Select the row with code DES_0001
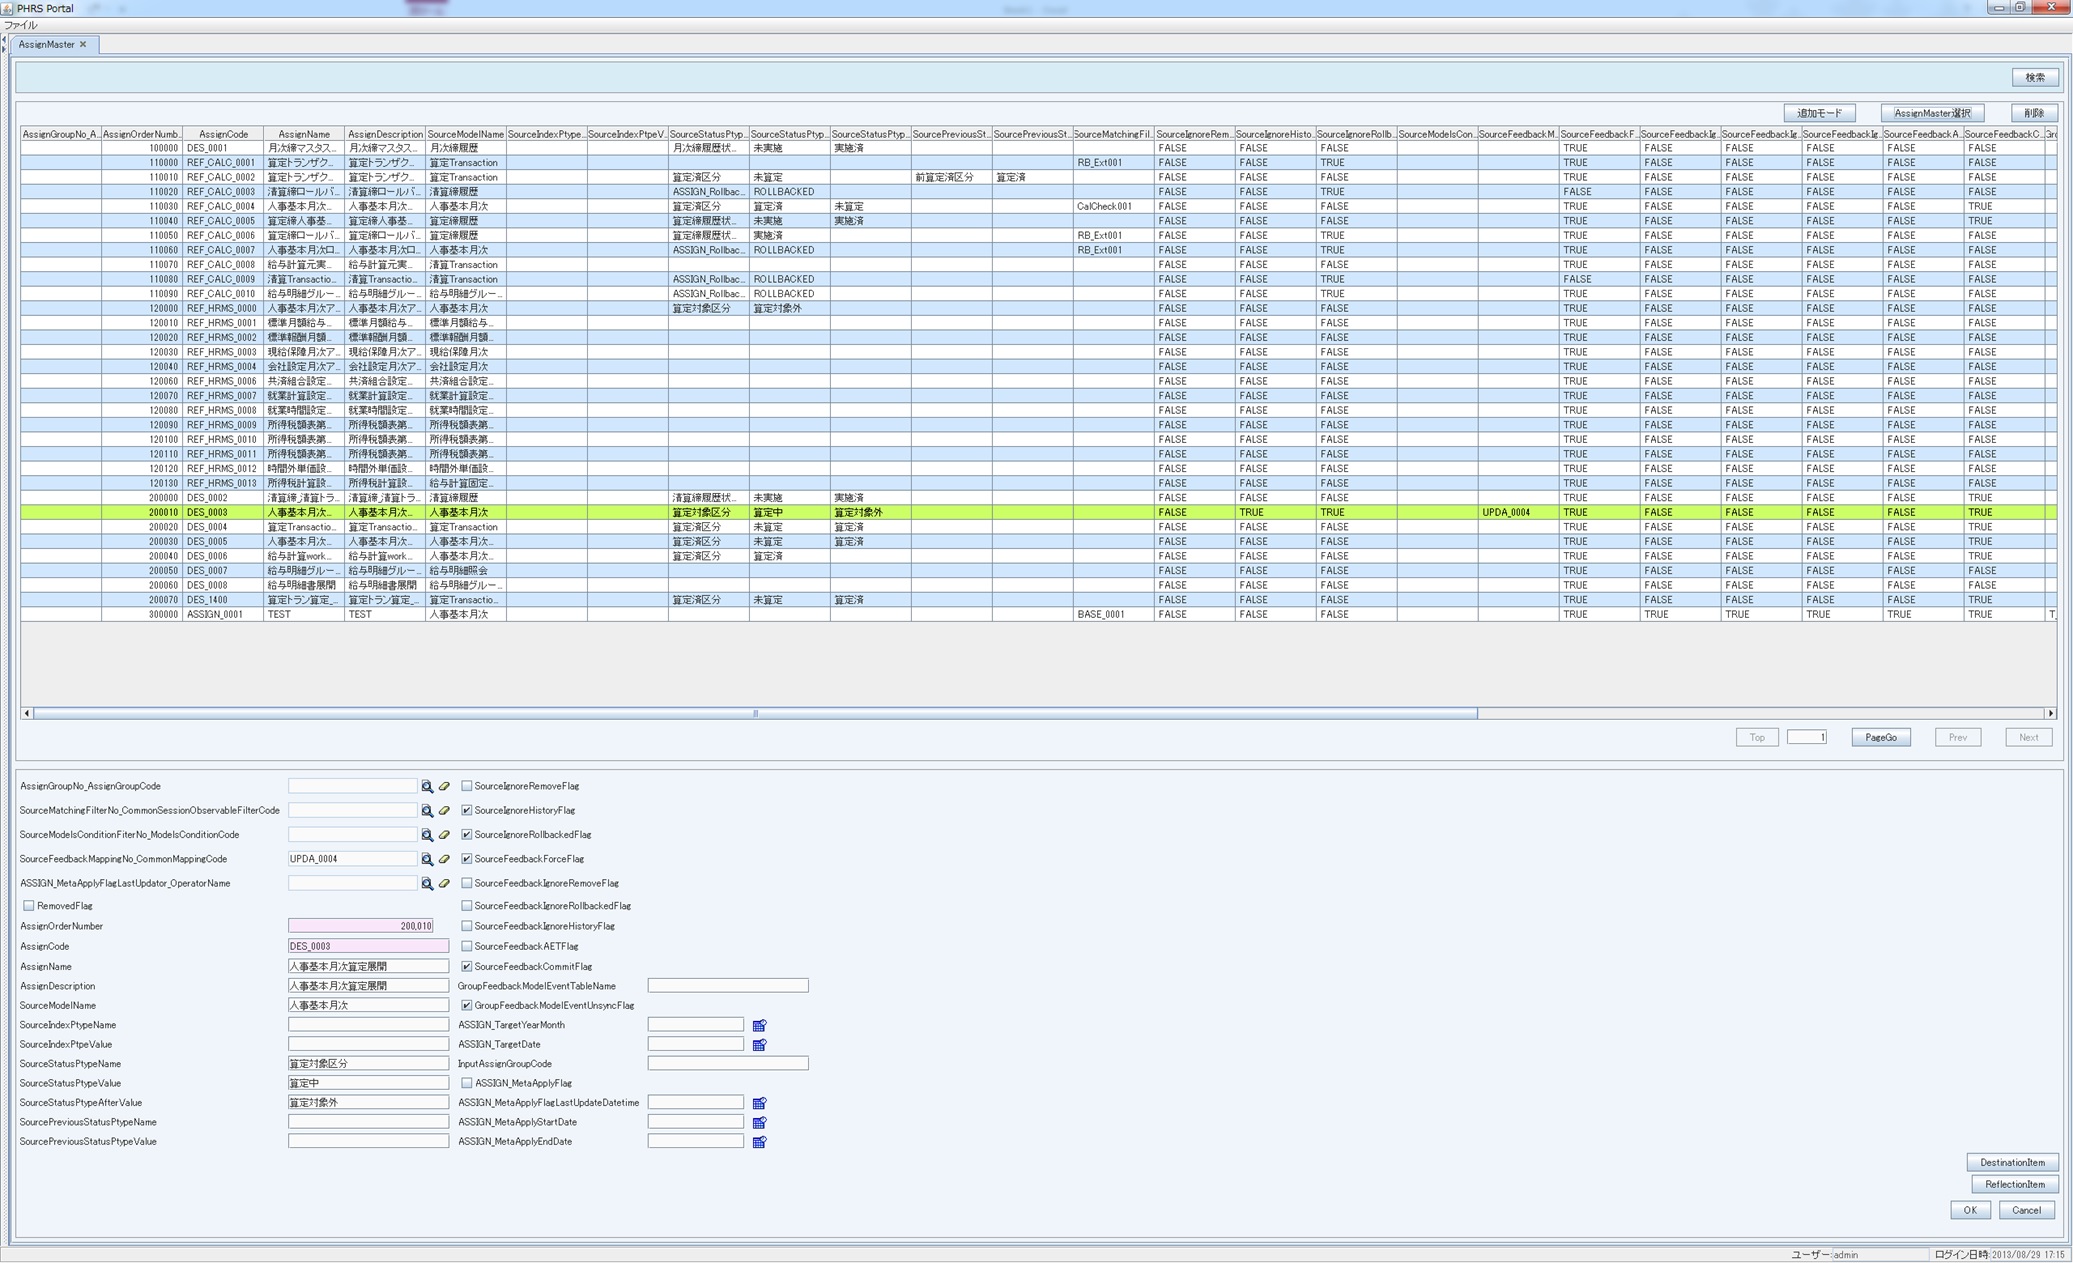The height and width of the screenshot is (1263, 2073). (1038, 148)
